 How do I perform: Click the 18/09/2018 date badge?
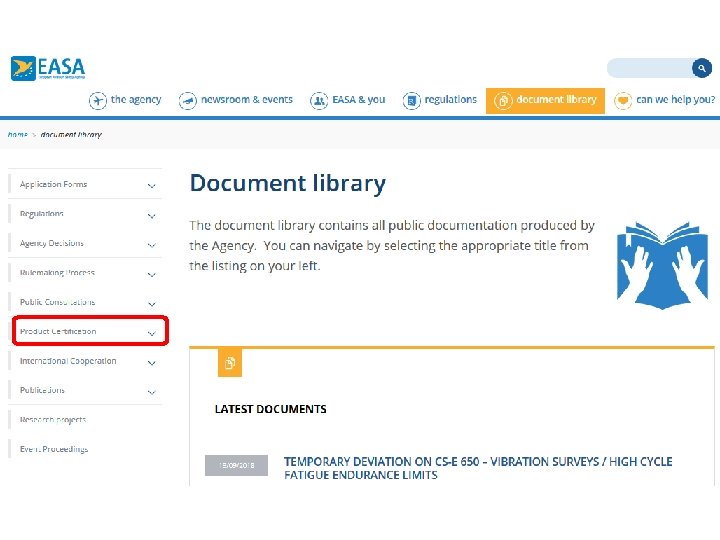236,465
